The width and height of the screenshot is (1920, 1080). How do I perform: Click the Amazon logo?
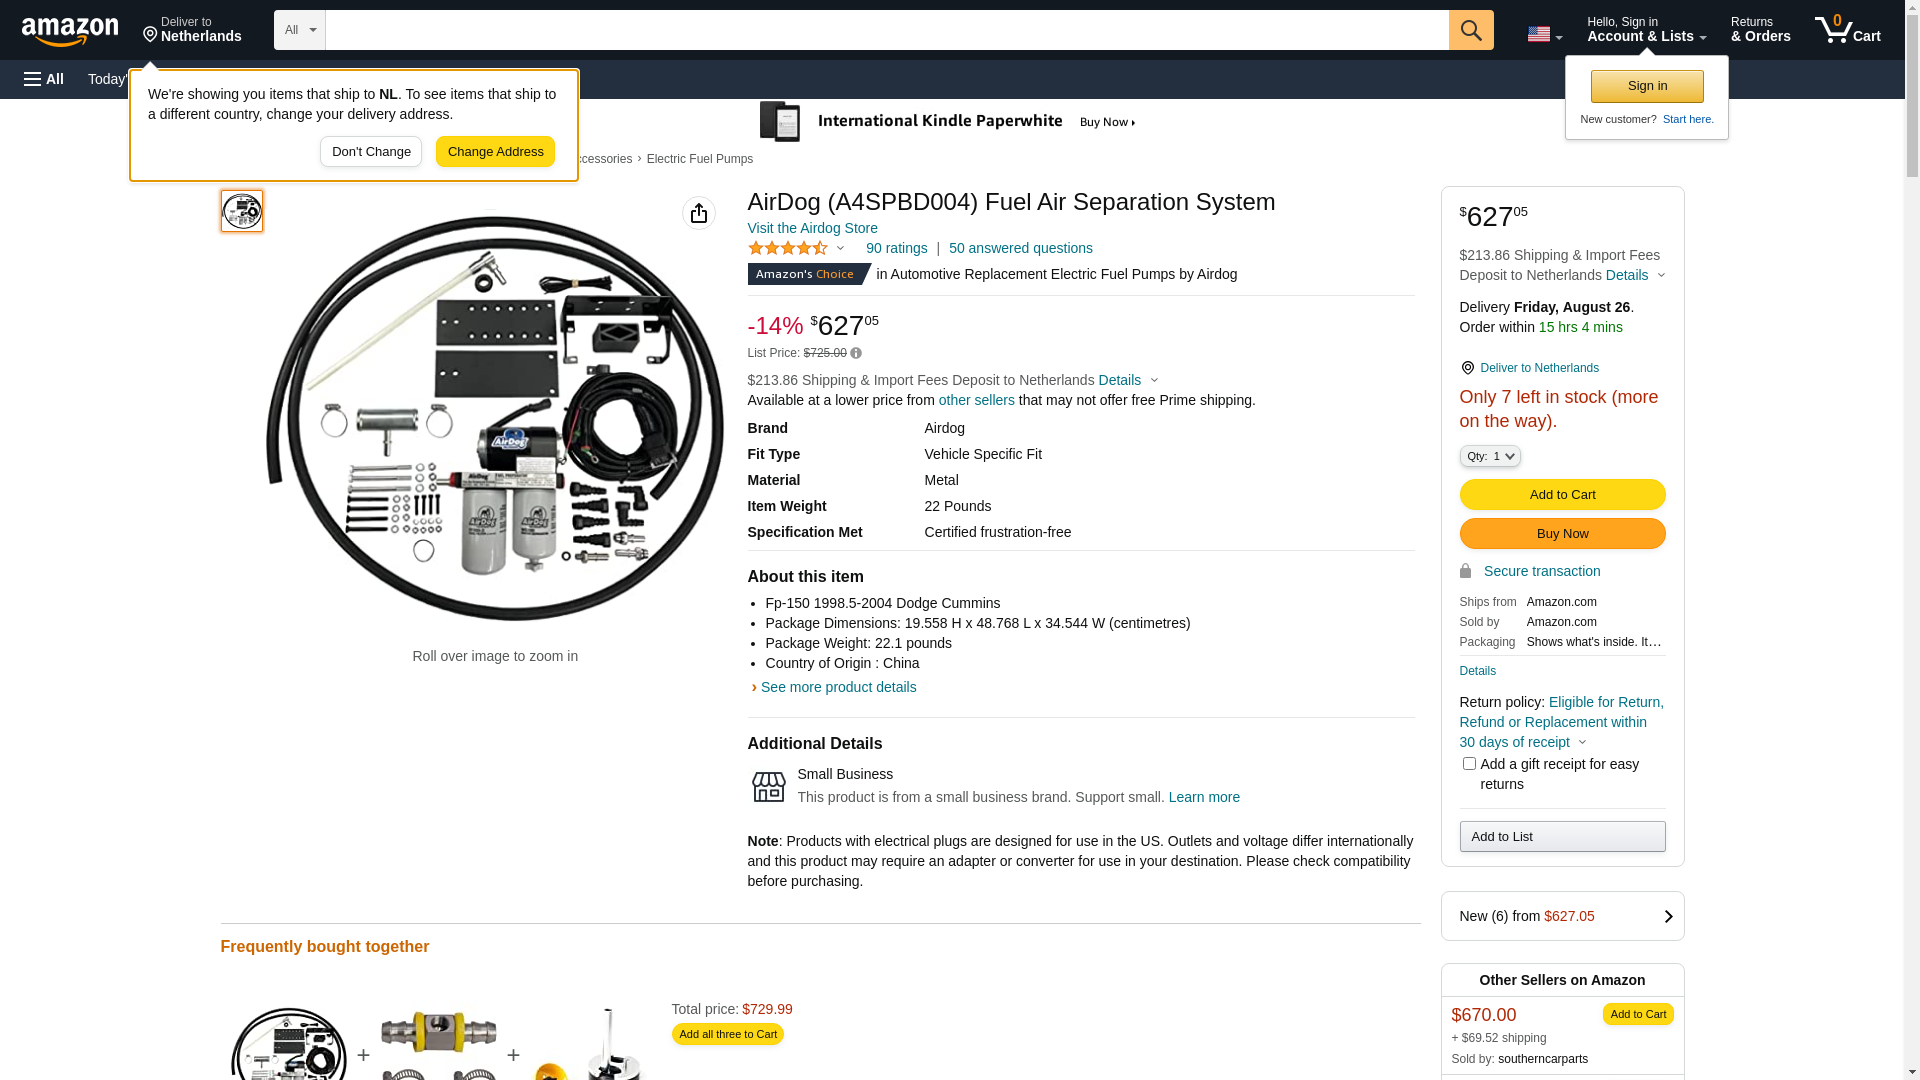(x=70, y=31)
